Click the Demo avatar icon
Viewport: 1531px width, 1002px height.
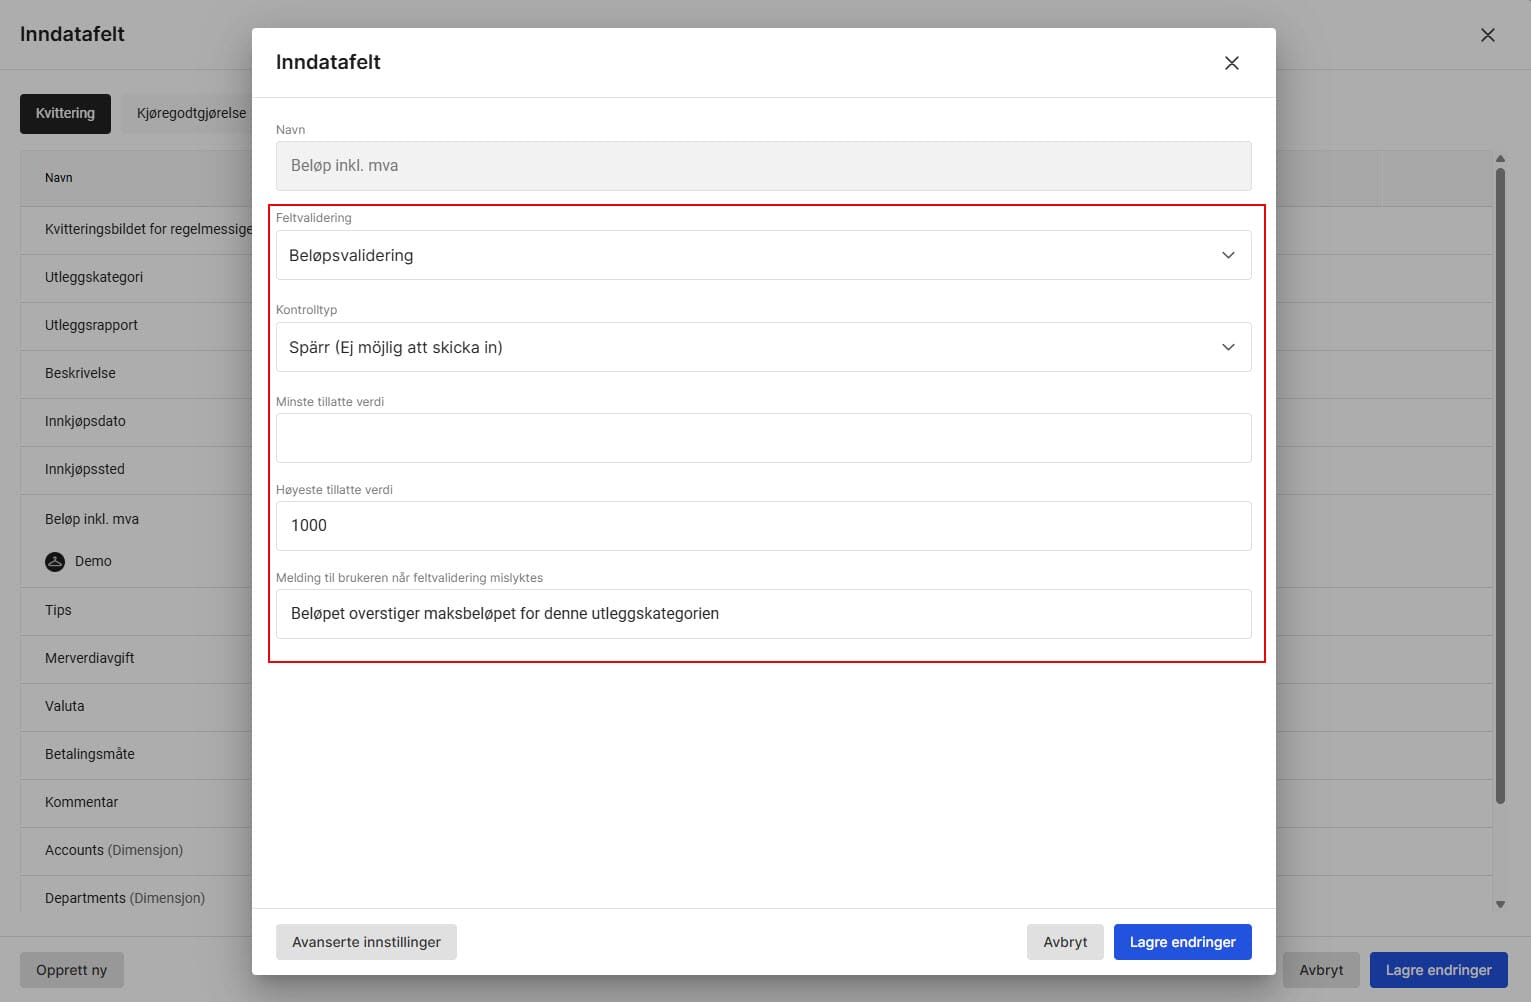[55, 562]
